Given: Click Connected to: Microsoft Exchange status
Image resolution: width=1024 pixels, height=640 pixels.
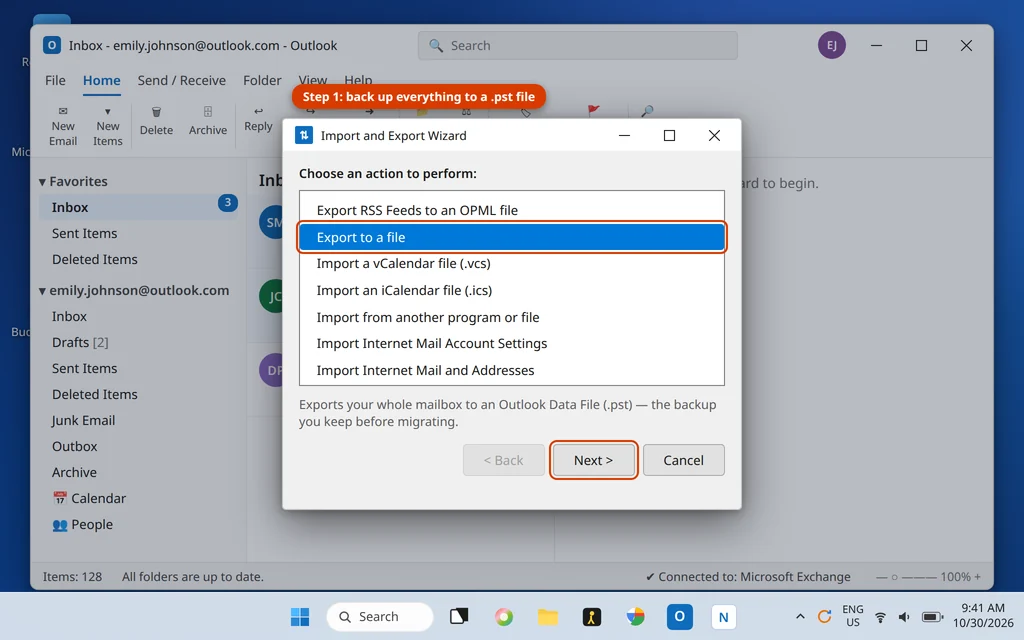Looking at the screenshot, I should [748, 577].
